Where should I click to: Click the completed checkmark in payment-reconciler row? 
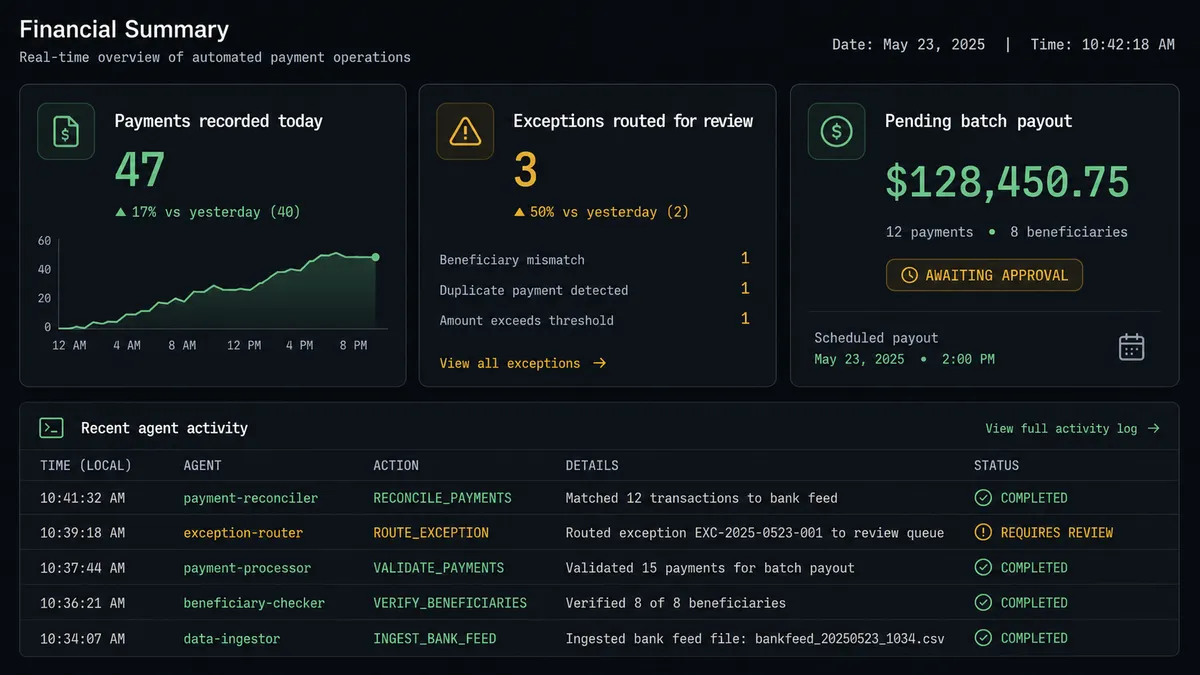click(983, 498)
